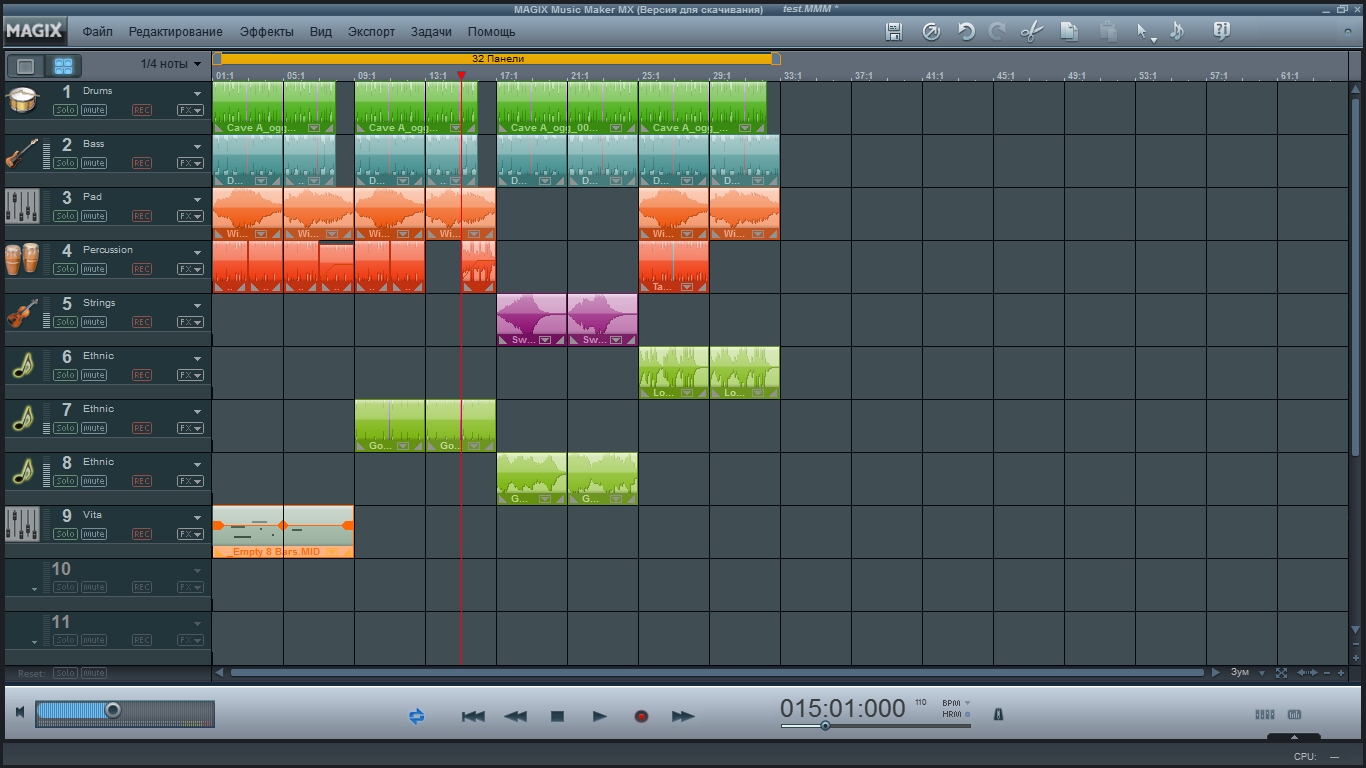Viewport: 1366px width, 768px height.
Task: Mute track 8 Ethnic
Action: [x=94, y=481]
